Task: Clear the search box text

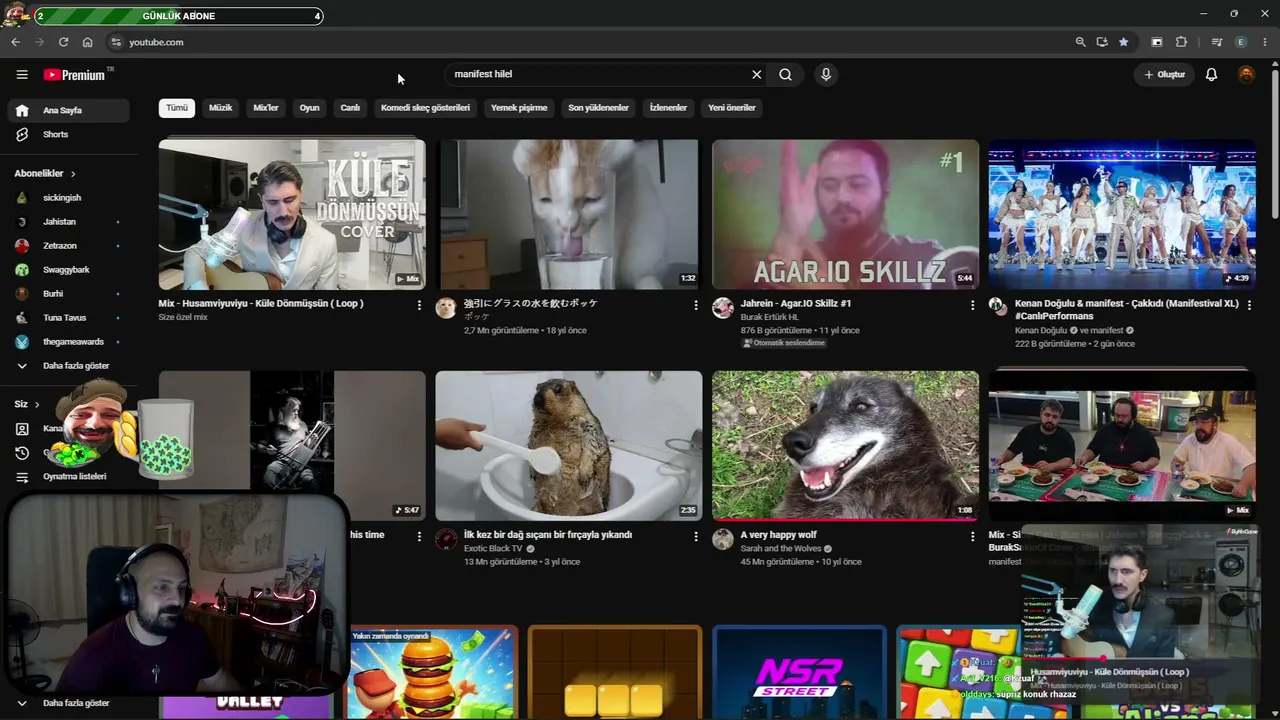Action: pyautogui.click(x=757, y=74)
